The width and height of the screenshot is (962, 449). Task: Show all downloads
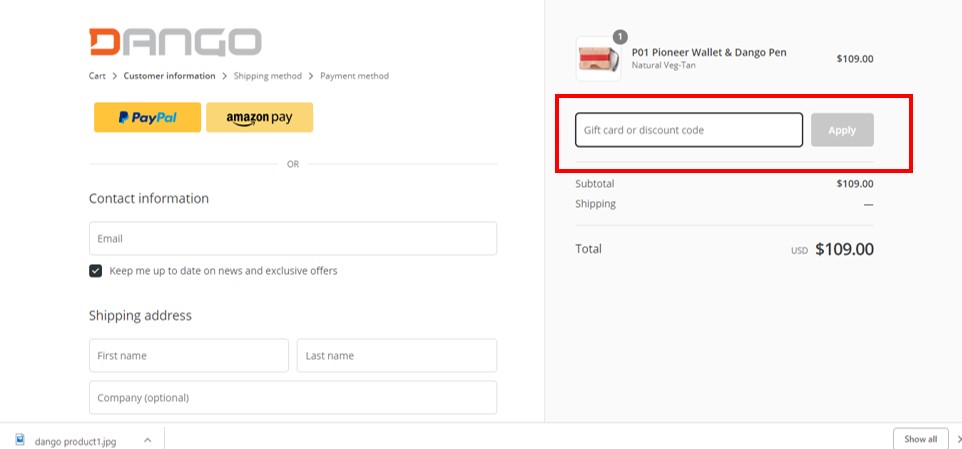[x=920, y=439]
